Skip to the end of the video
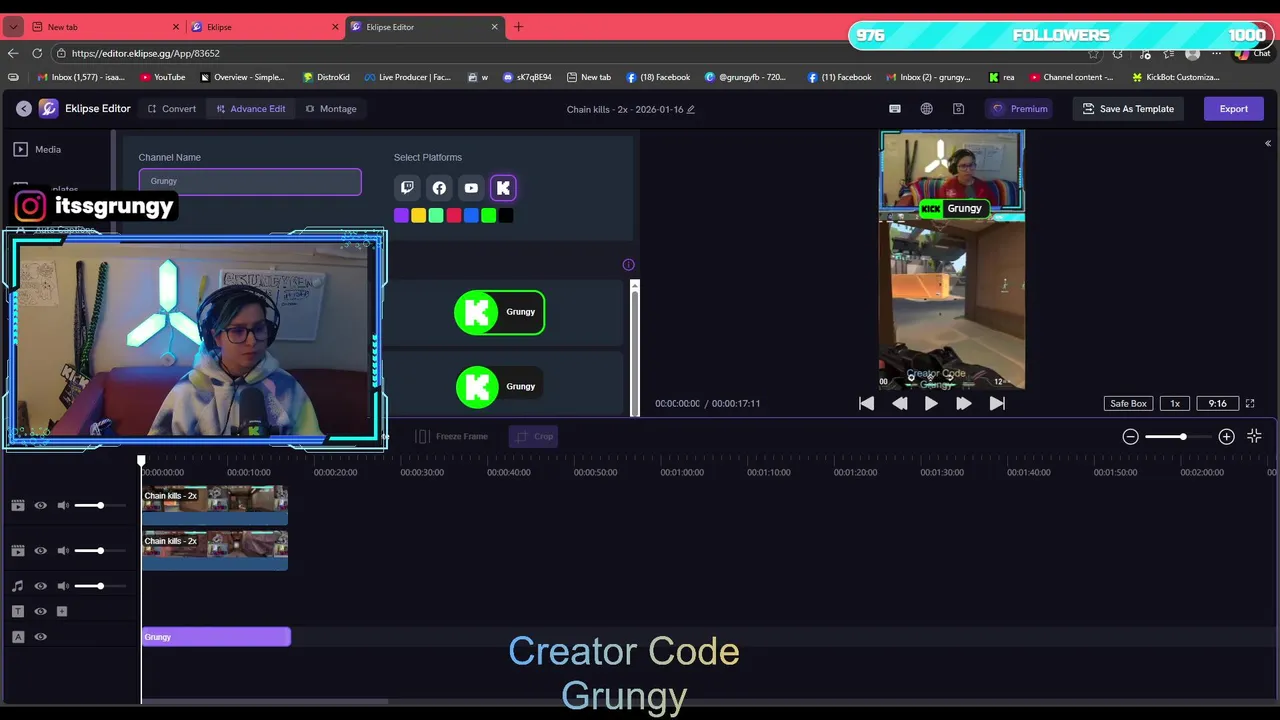Viewport: 1280px width, 720px height. tap(996, 403)
